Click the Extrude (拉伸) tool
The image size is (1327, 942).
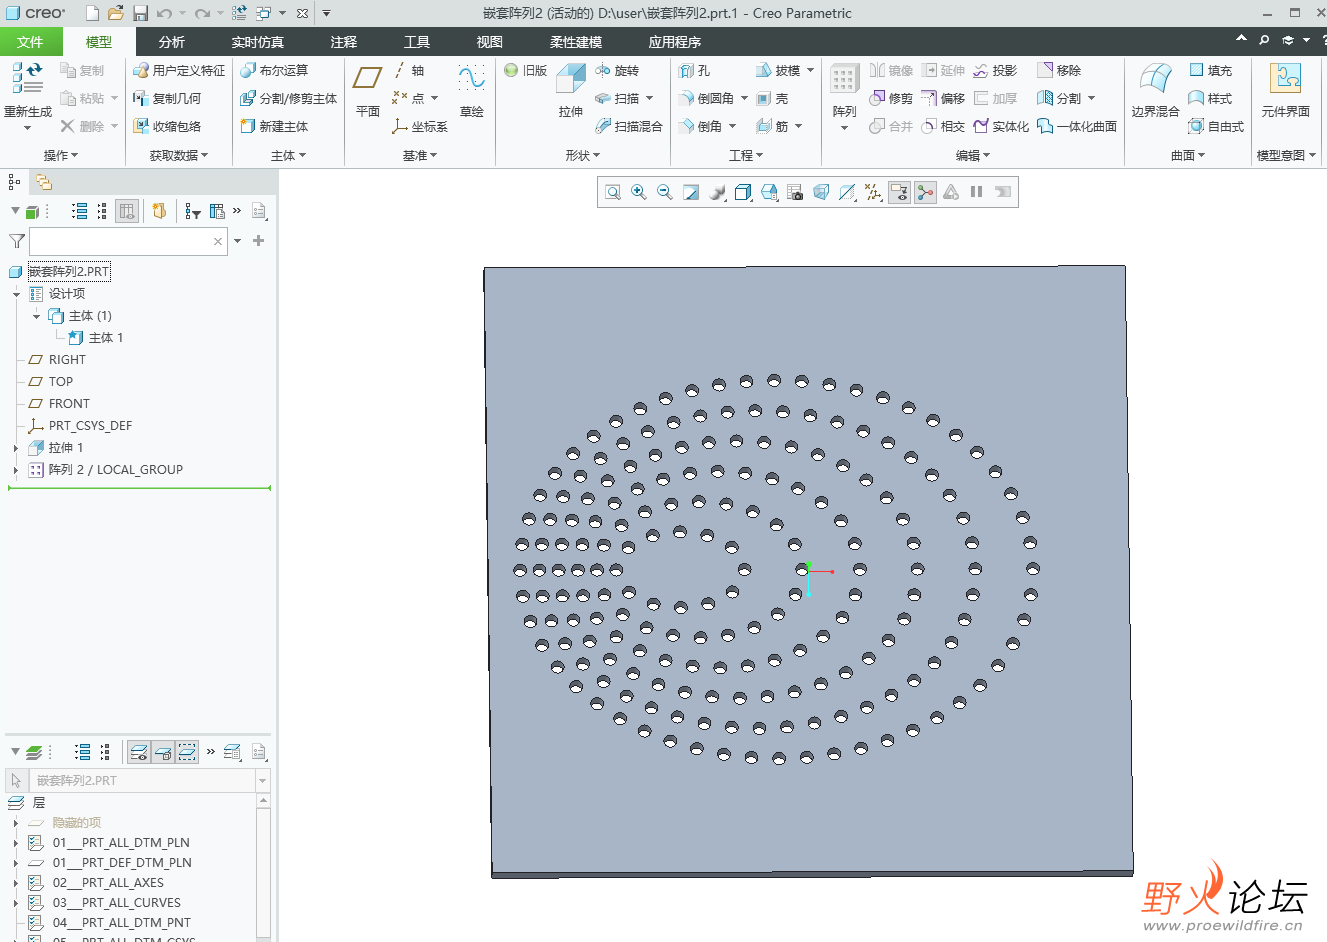(571, 90)
